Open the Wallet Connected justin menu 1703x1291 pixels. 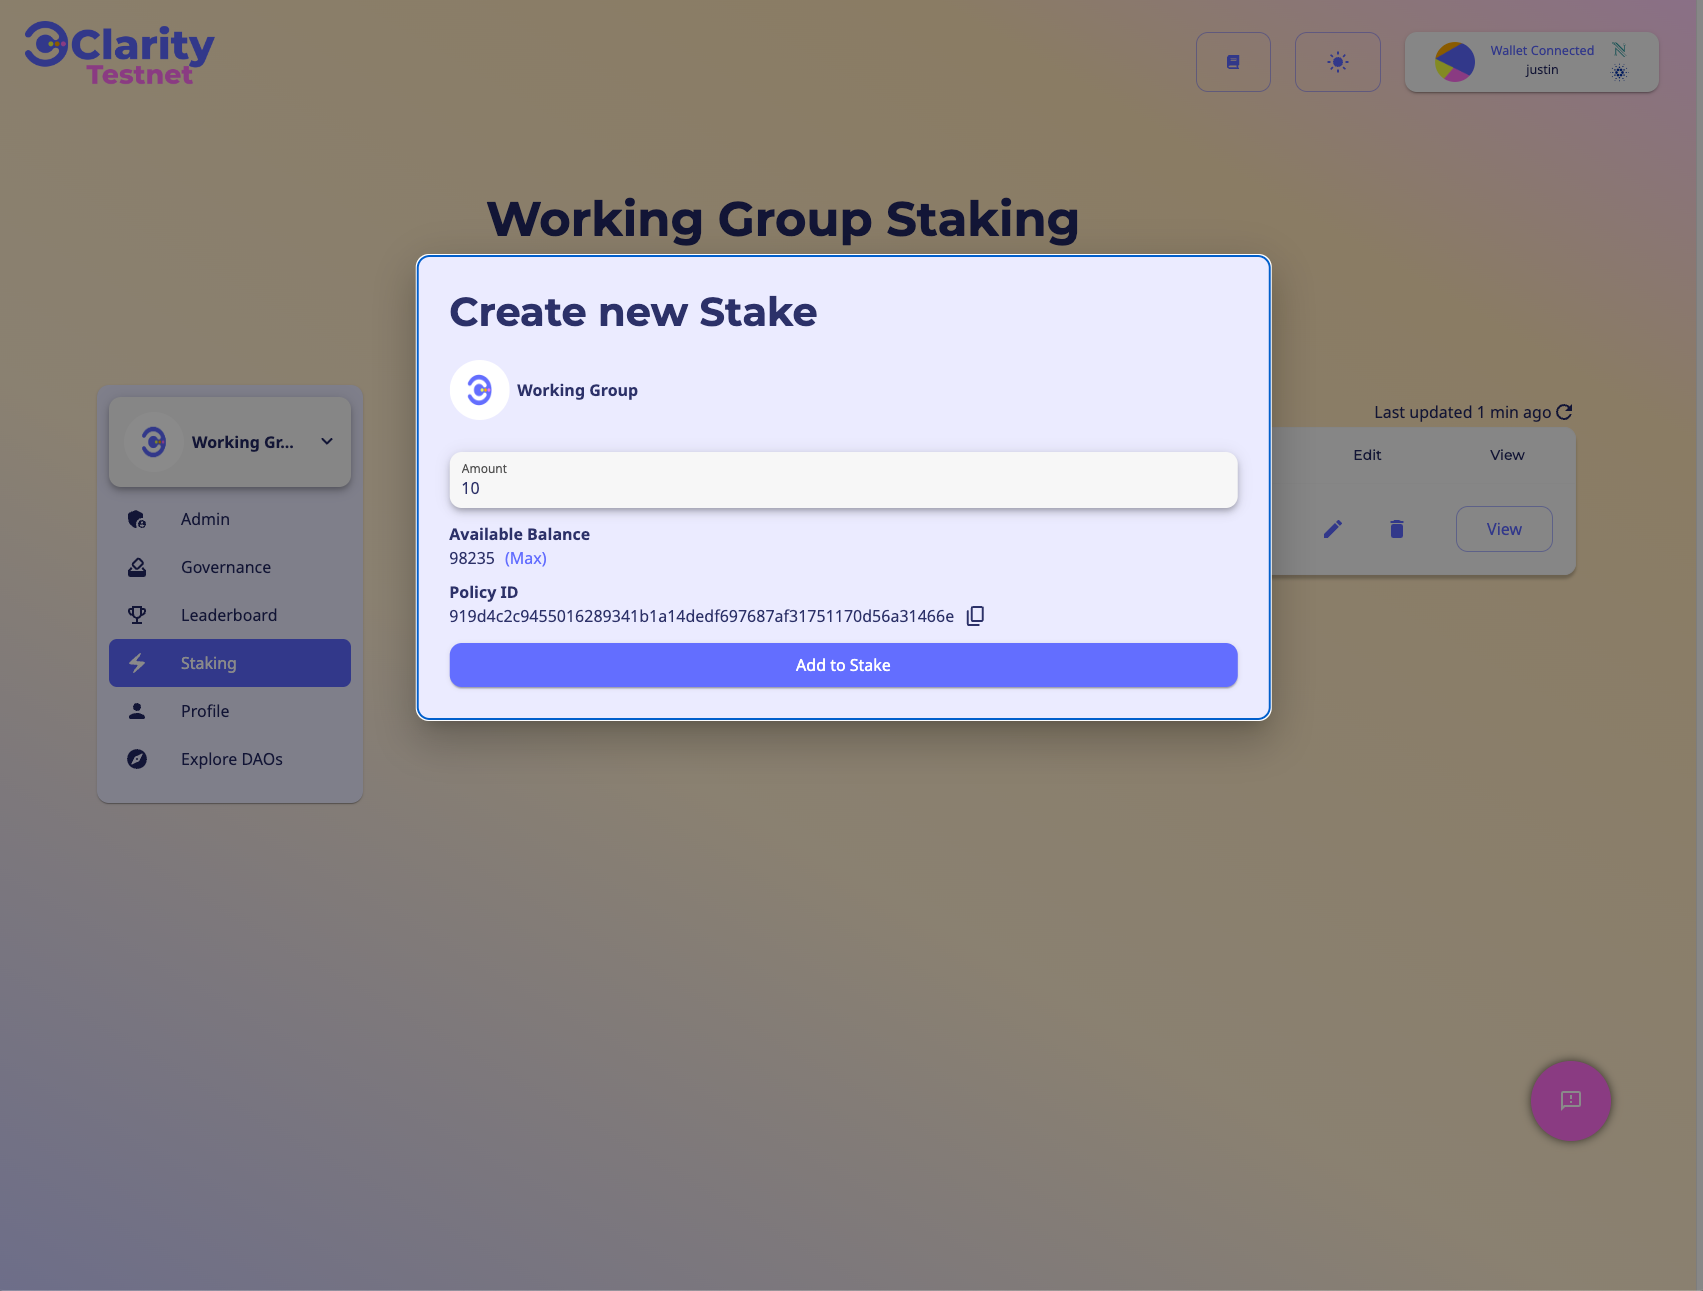(1541, 61)
